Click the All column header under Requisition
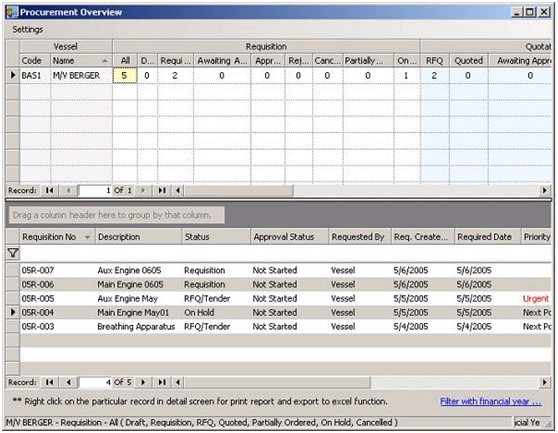The width and height of the screenshot is (558, 433). click(x=125, y=61)
